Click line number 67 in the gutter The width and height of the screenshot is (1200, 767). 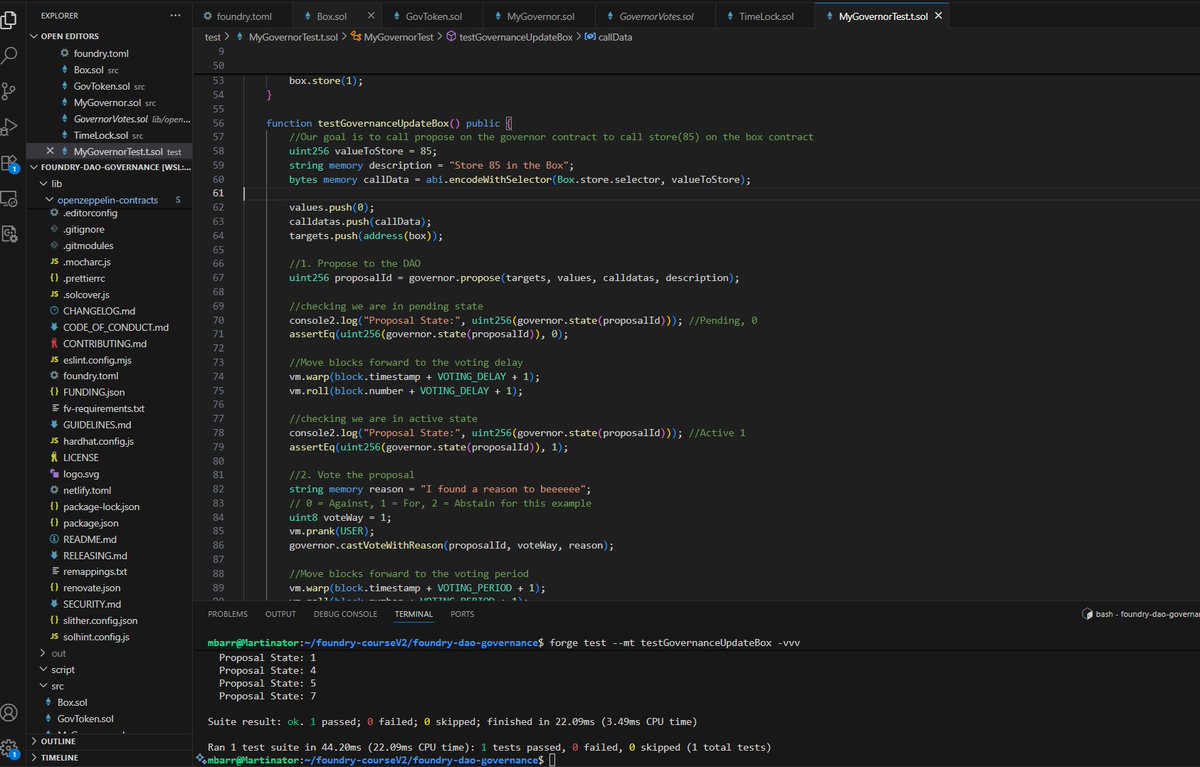coord(220,277)
